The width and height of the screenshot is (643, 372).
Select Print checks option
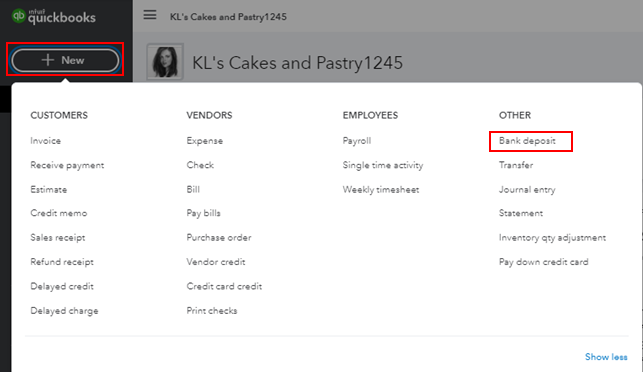[212, 310]
